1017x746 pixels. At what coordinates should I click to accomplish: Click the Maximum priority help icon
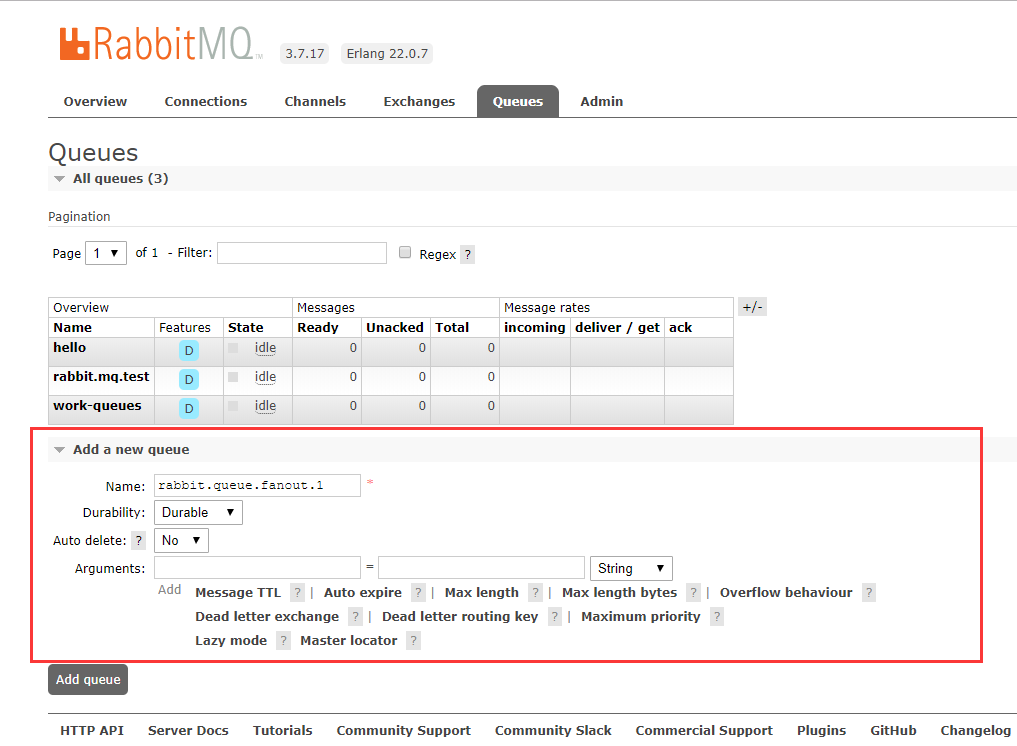point(715,616)
